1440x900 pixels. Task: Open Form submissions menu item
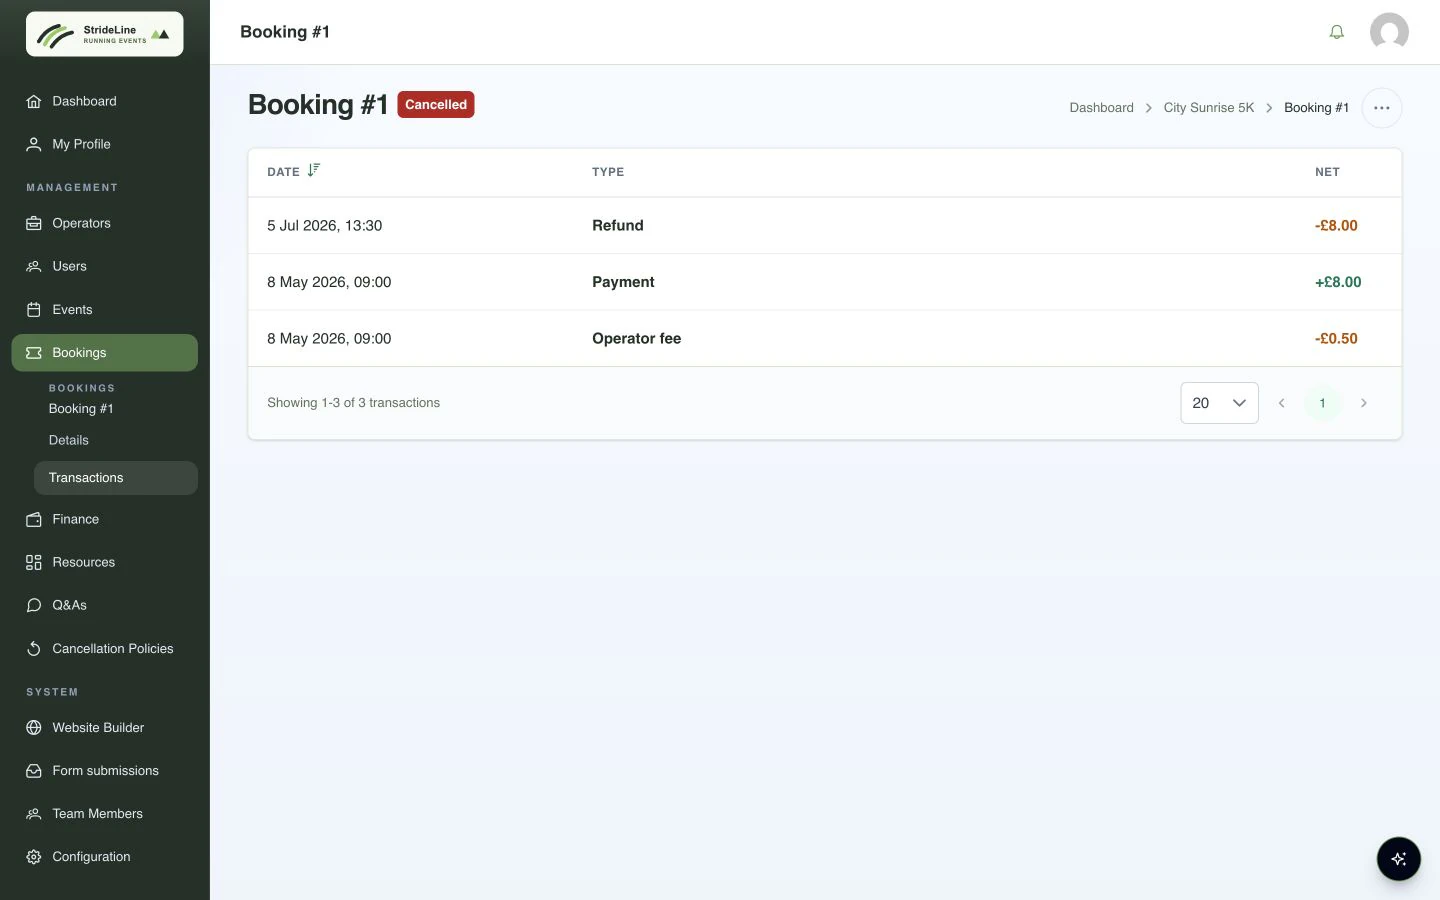(105, 770)
